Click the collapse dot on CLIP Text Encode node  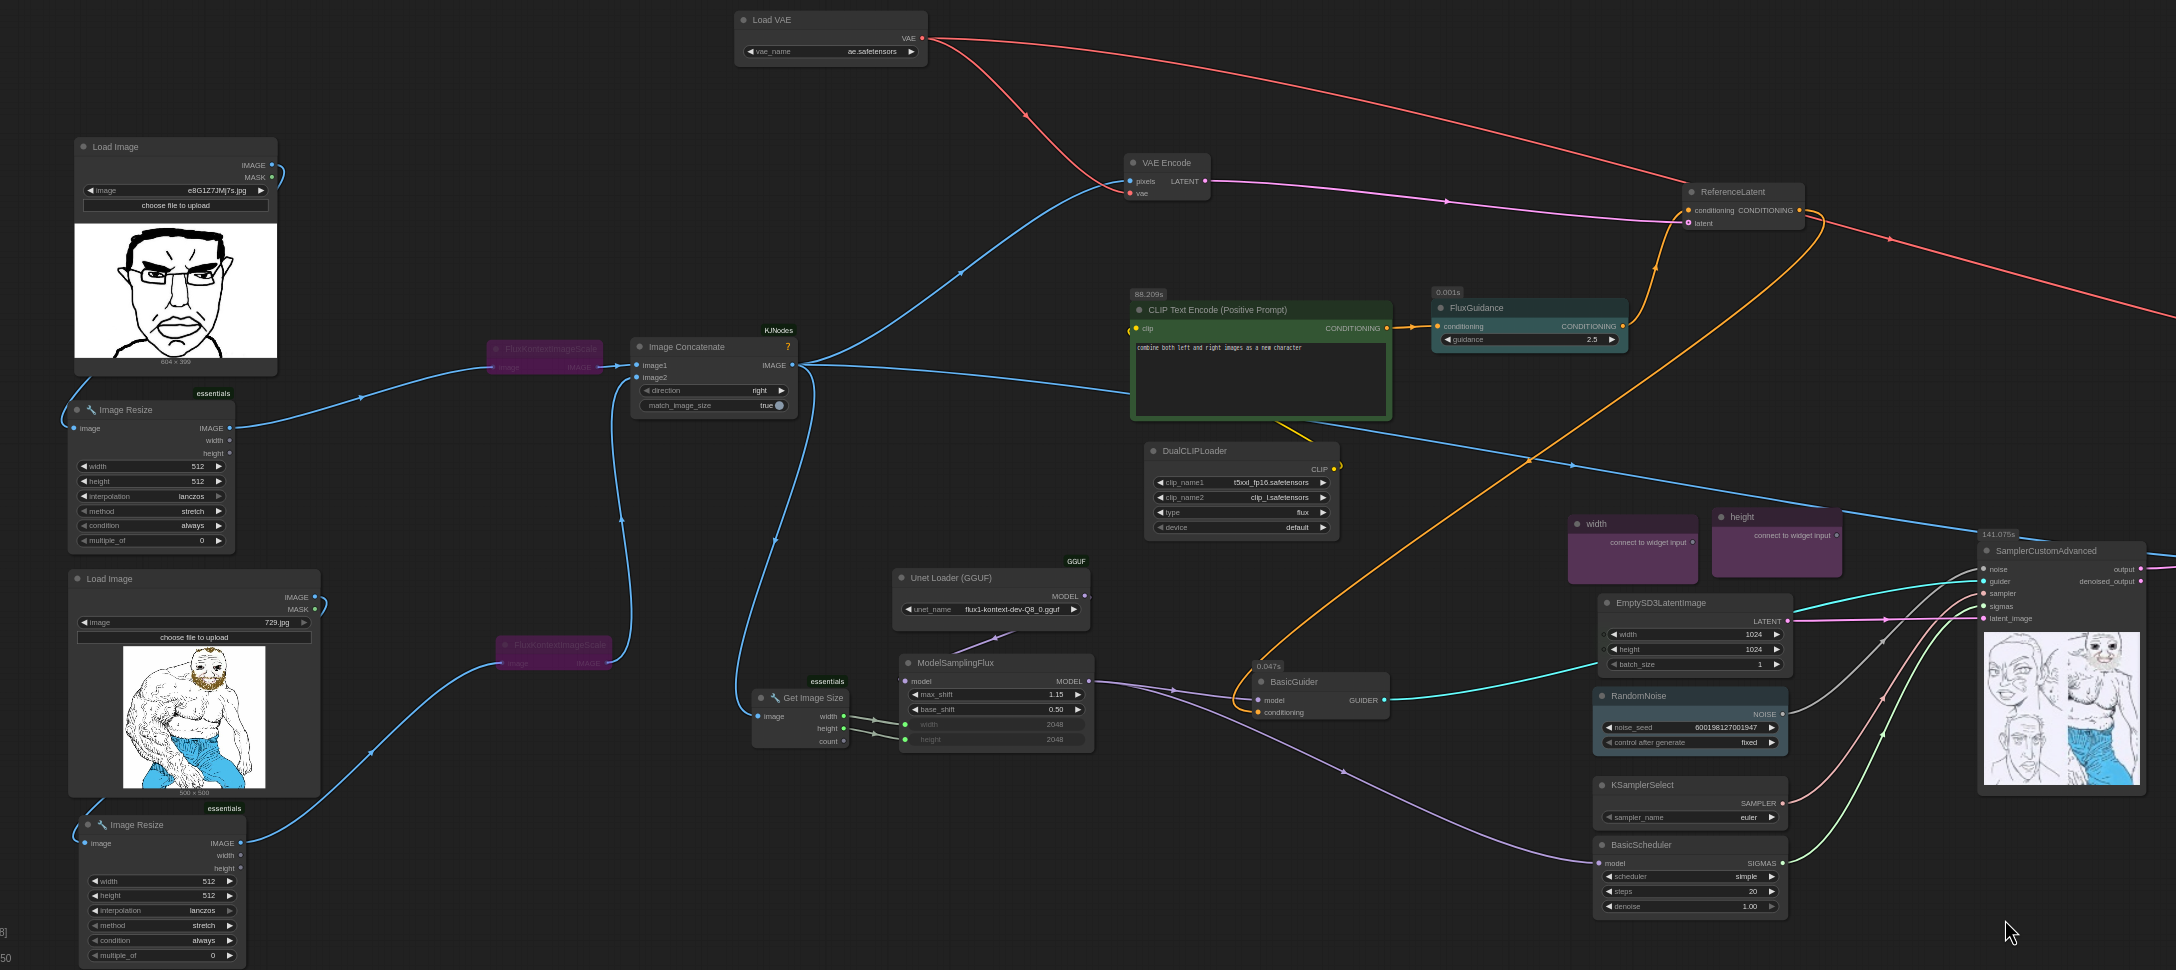(1139, 310)
